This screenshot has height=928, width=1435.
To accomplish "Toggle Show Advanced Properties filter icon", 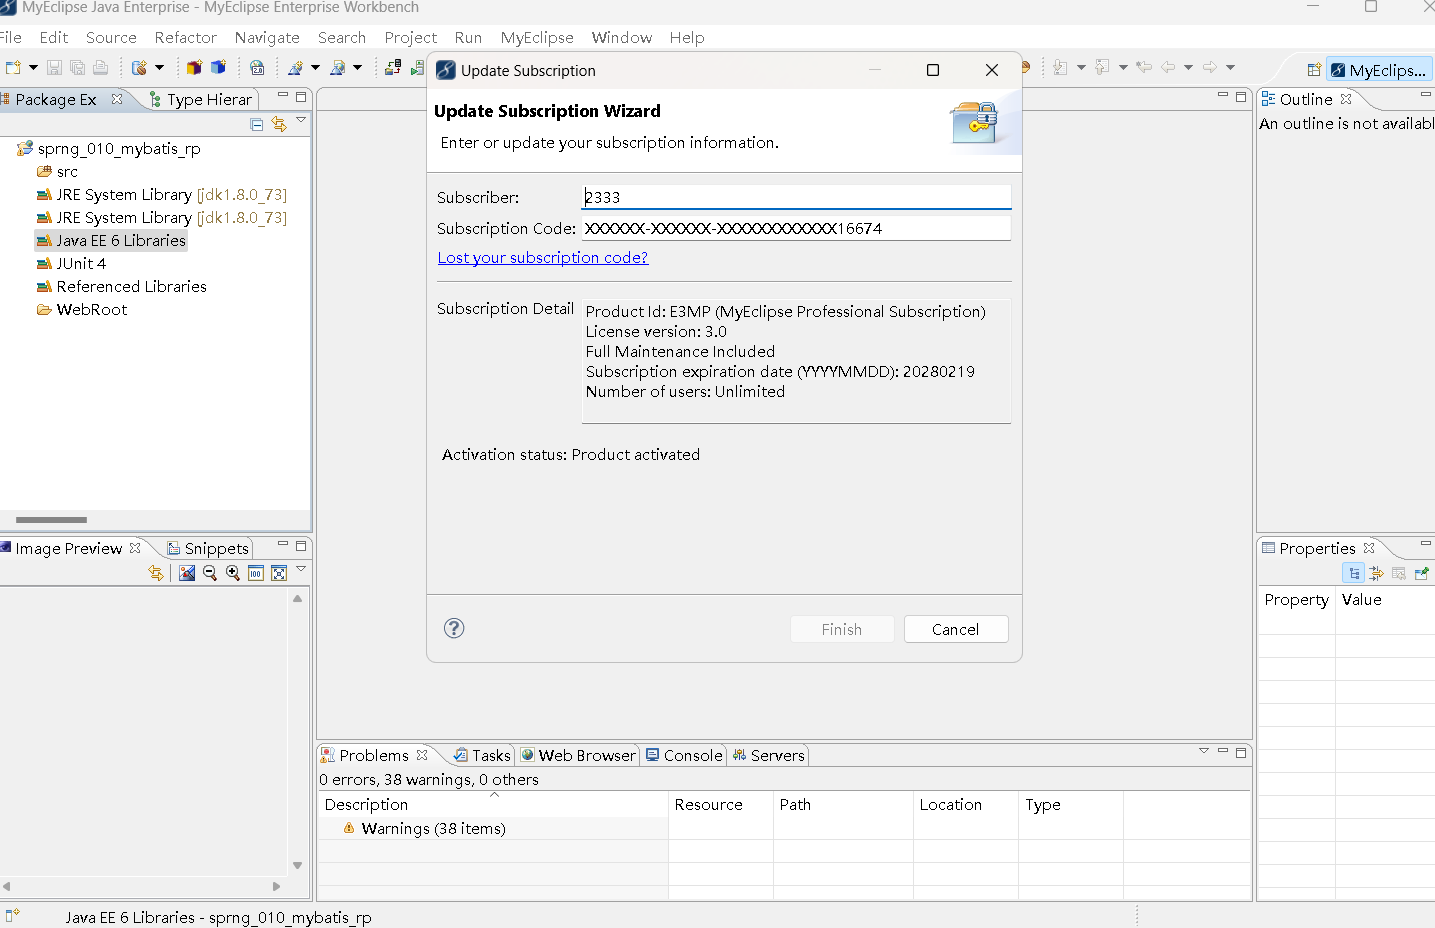I will 1377,573.
